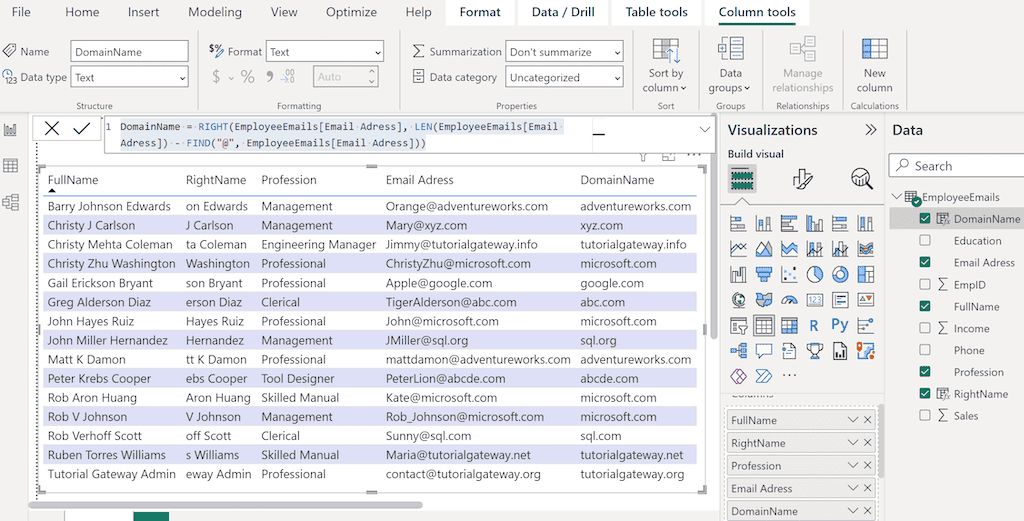Image resolution: width=1024 pixels, height=521 pixels.
Task: Select the Q&A speech bubble visual
Action: [x=763, y=351]
